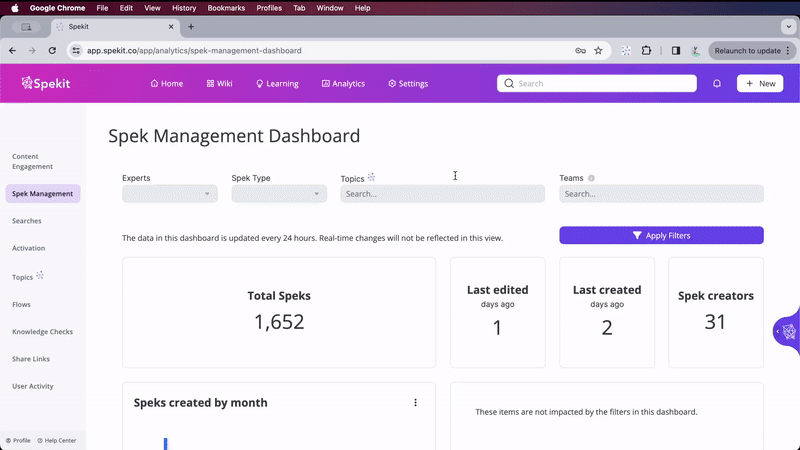
Task: View site information icon in address bar
Action: click(76, 51)
